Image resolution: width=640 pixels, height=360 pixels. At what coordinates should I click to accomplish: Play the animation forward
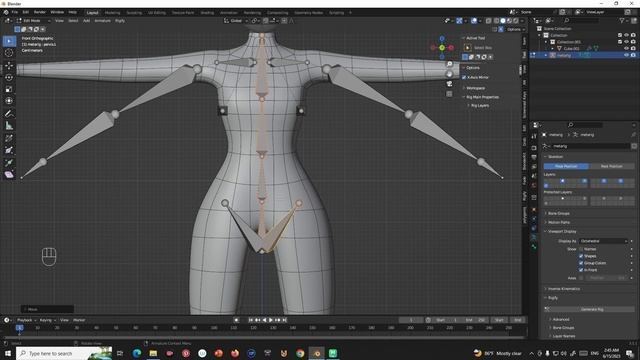click(271, 320)
